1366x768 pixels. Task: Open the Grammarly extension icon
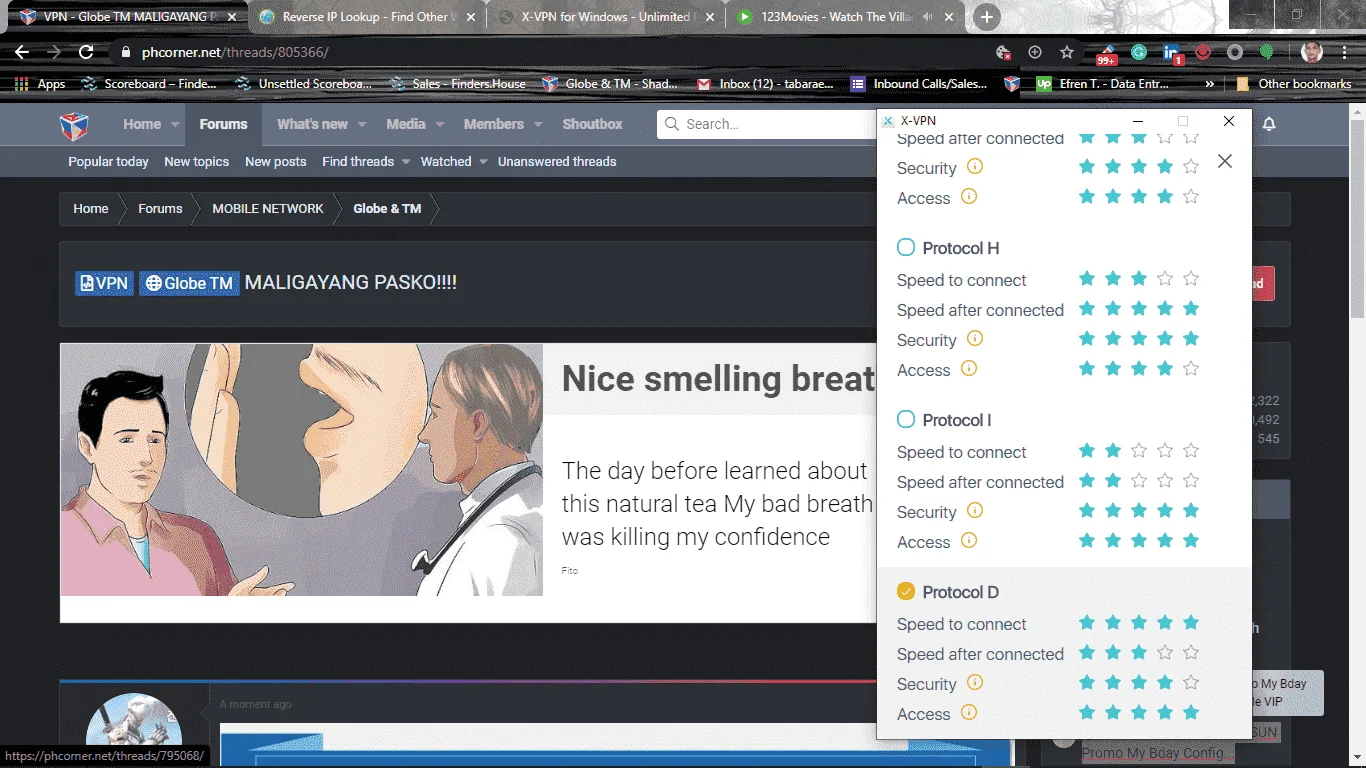[x=1139, y=52]
